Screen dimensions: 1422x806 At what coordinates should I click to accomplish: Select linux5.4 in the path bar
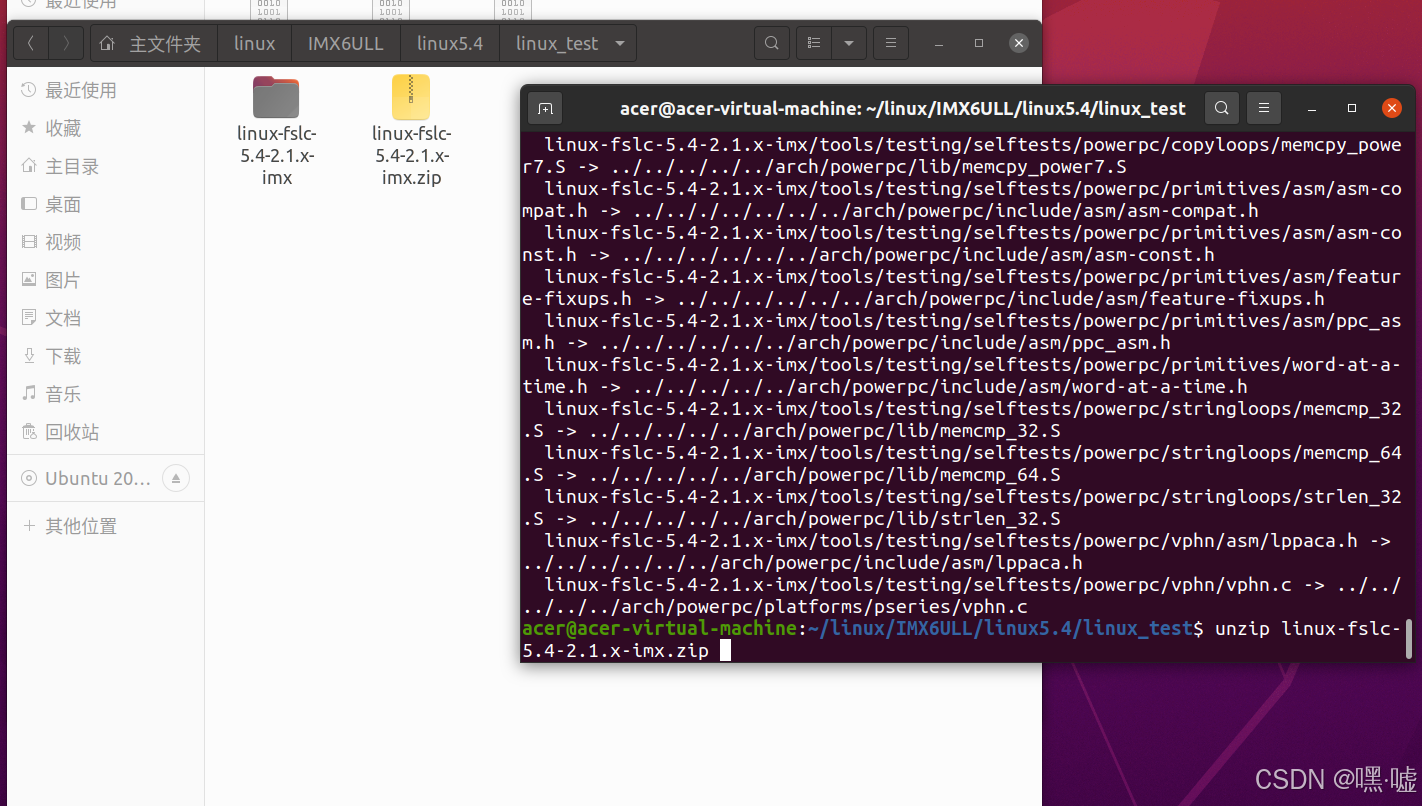(449, 42)
